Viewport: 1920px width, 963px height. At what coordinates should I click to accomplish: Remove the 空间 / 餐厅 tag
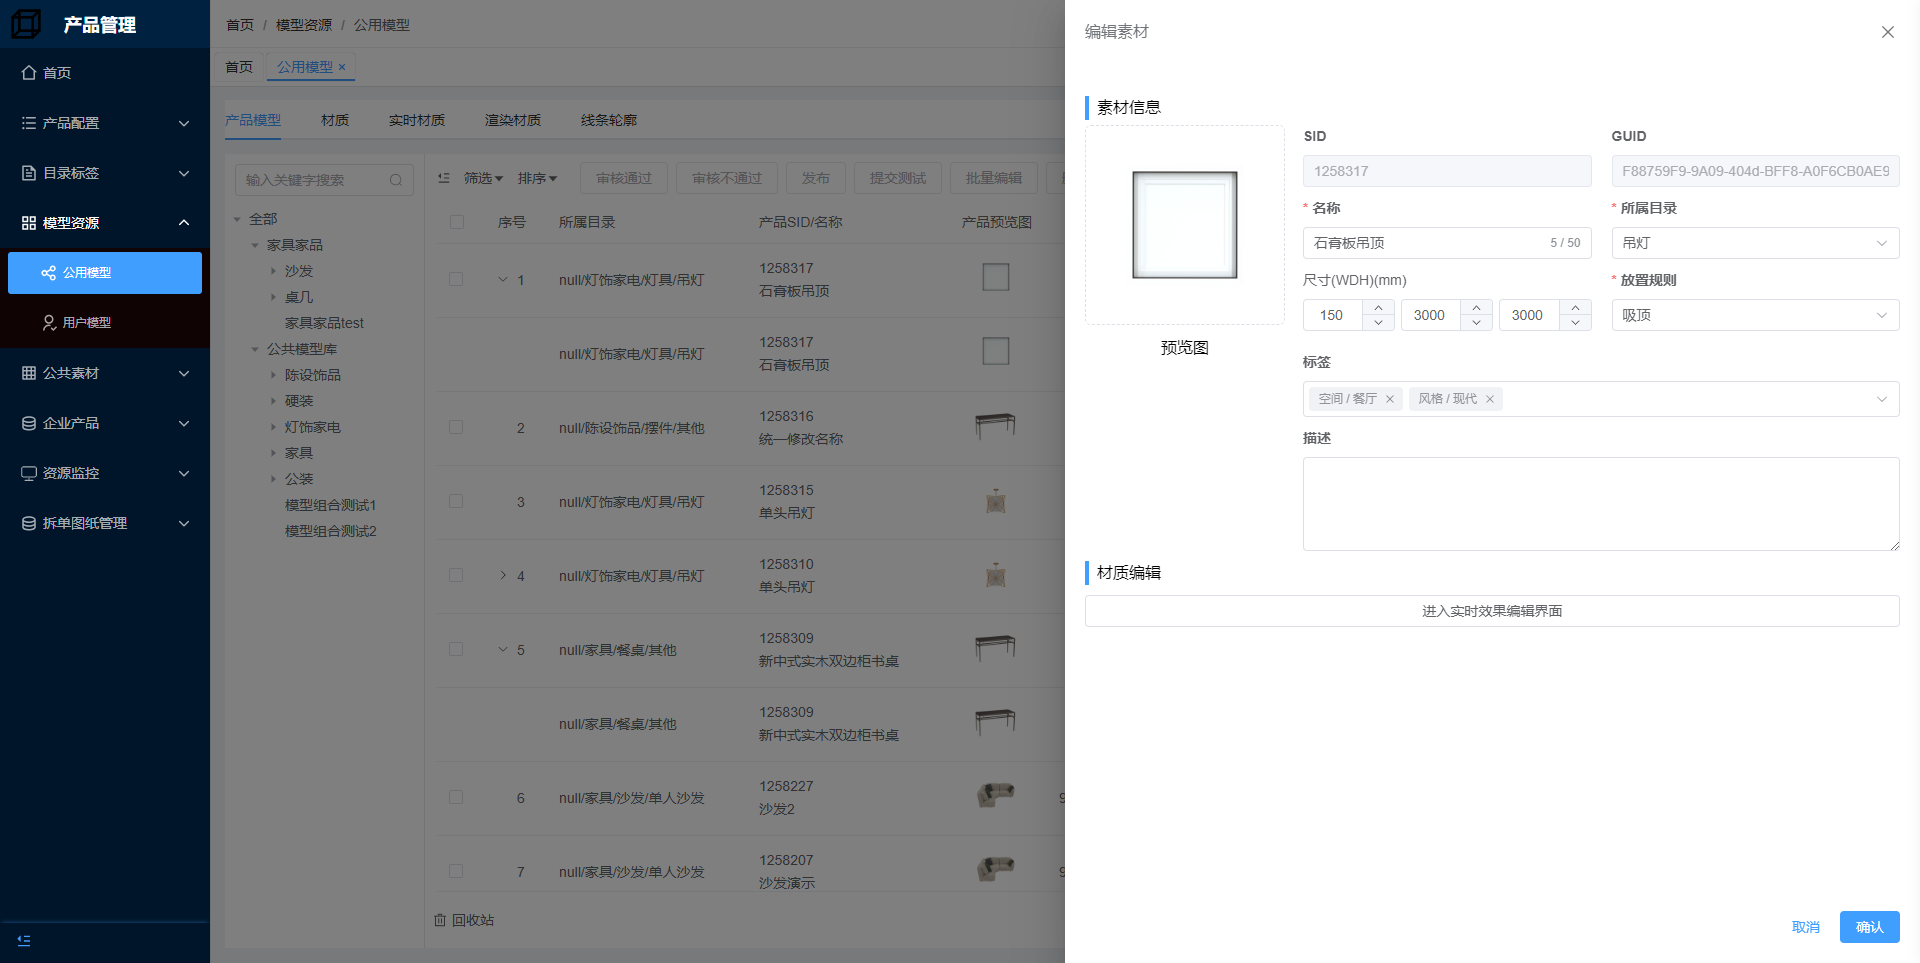point(1390,399)
